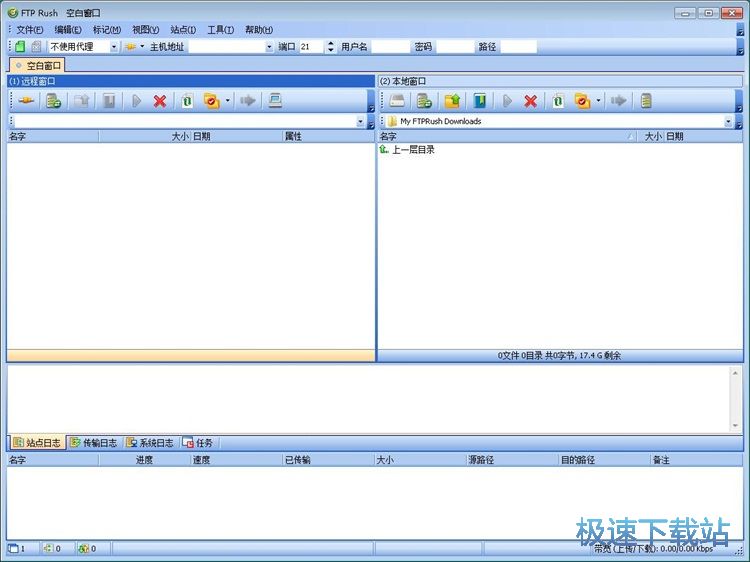The width and height of the screenshot is (750, 562).
Task: Click the remote pane connect plug icon
Action: click(25, 101)
